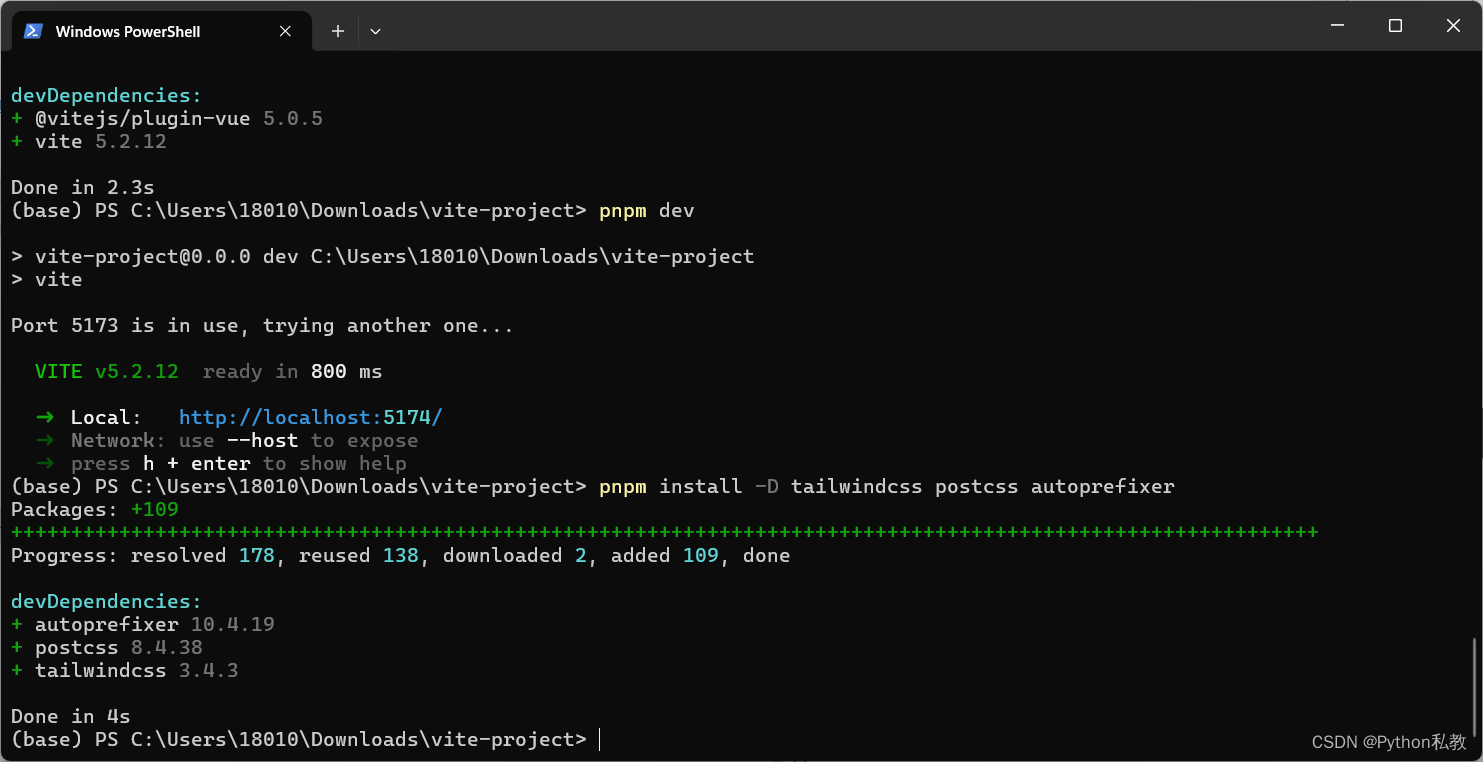Screen dimensions: 1483x762
Task: Click the PowerShell icon in the tab
Action: (33, 31)
